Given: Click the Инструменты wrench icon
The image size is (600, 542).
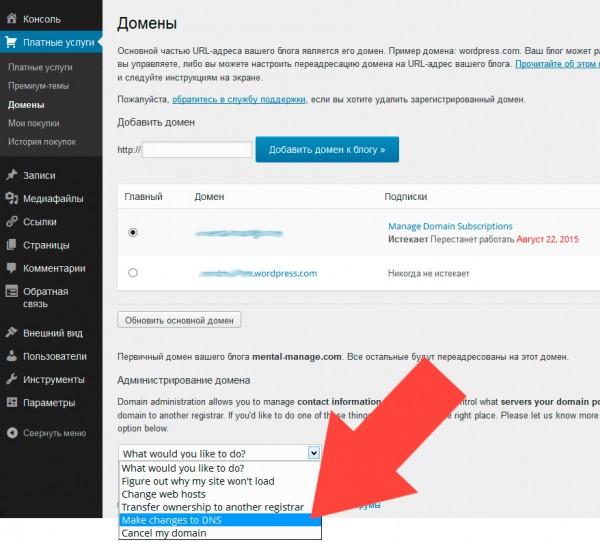Looking at the screenshot, I should pos(11,379).
